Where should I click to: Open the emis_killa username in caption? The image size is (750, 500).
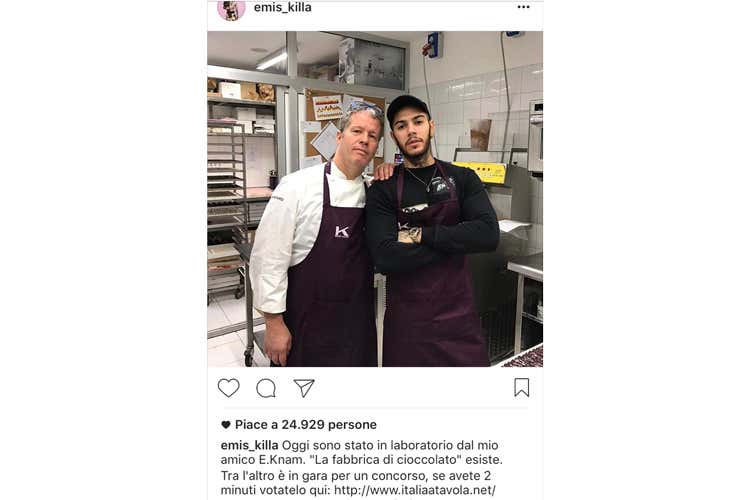(x=249, y=445)
